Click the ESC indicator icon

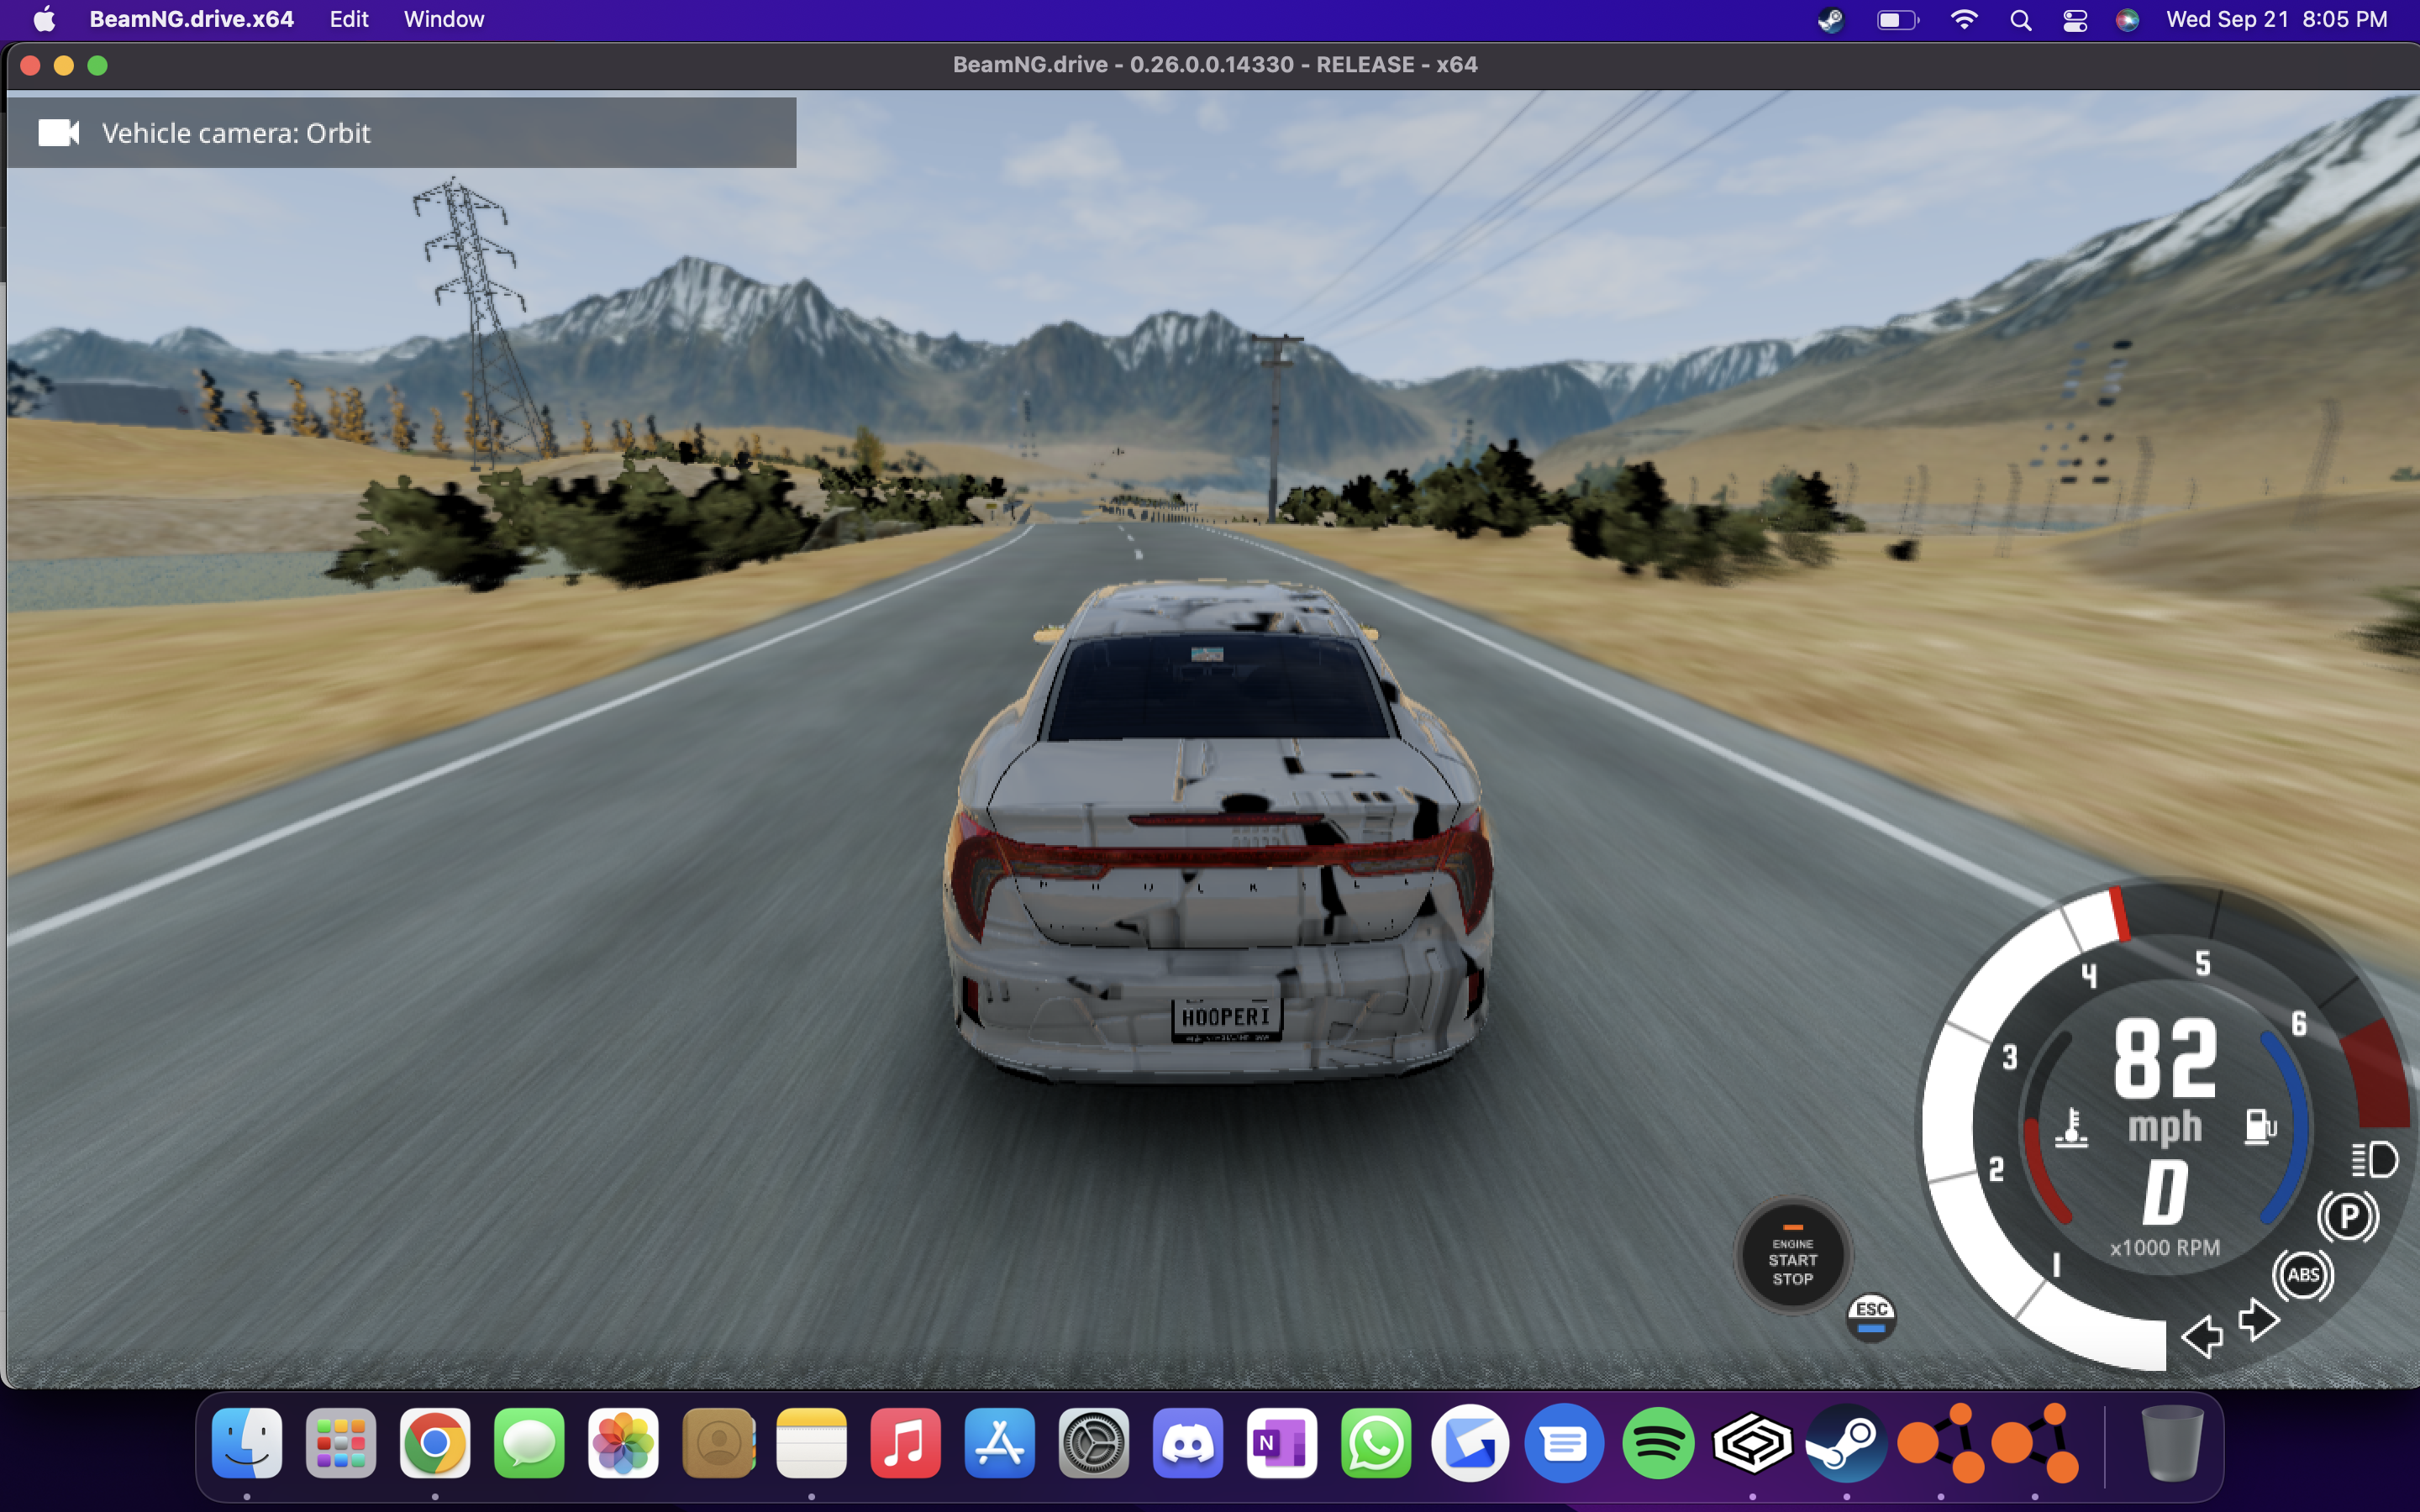[1871, 1317]
